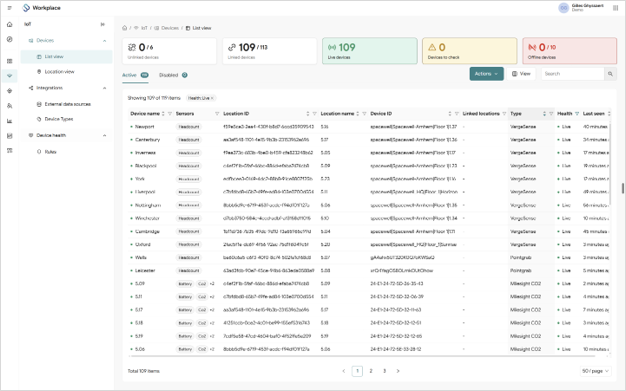
Task: Click the Oxford device name
Action: click(143, 244)
